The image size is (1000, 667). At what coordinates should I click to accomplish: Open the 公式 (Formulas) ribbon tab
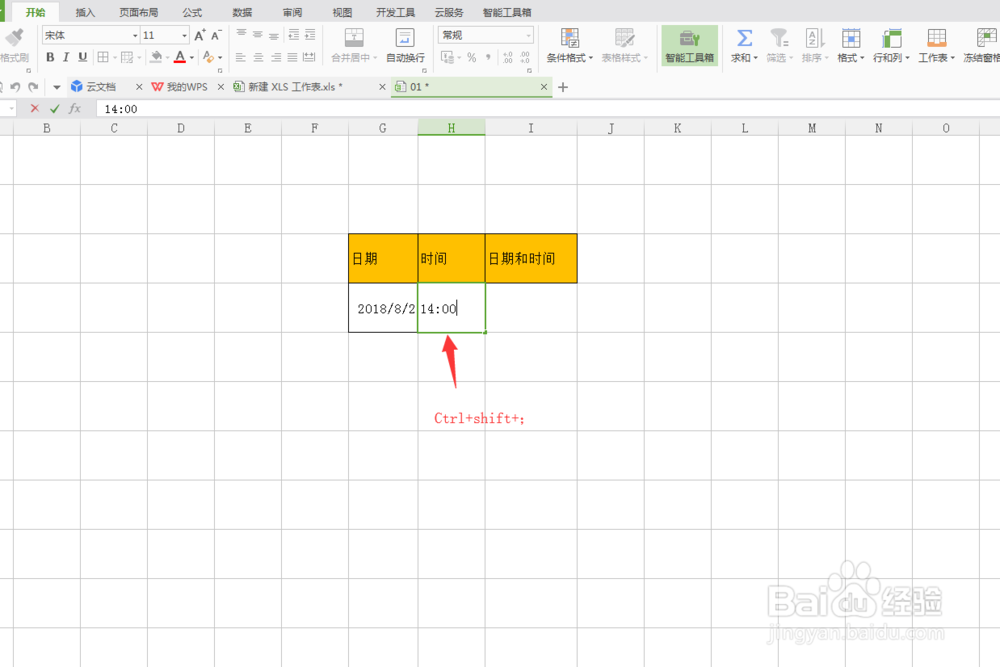(x=192, y=12)
